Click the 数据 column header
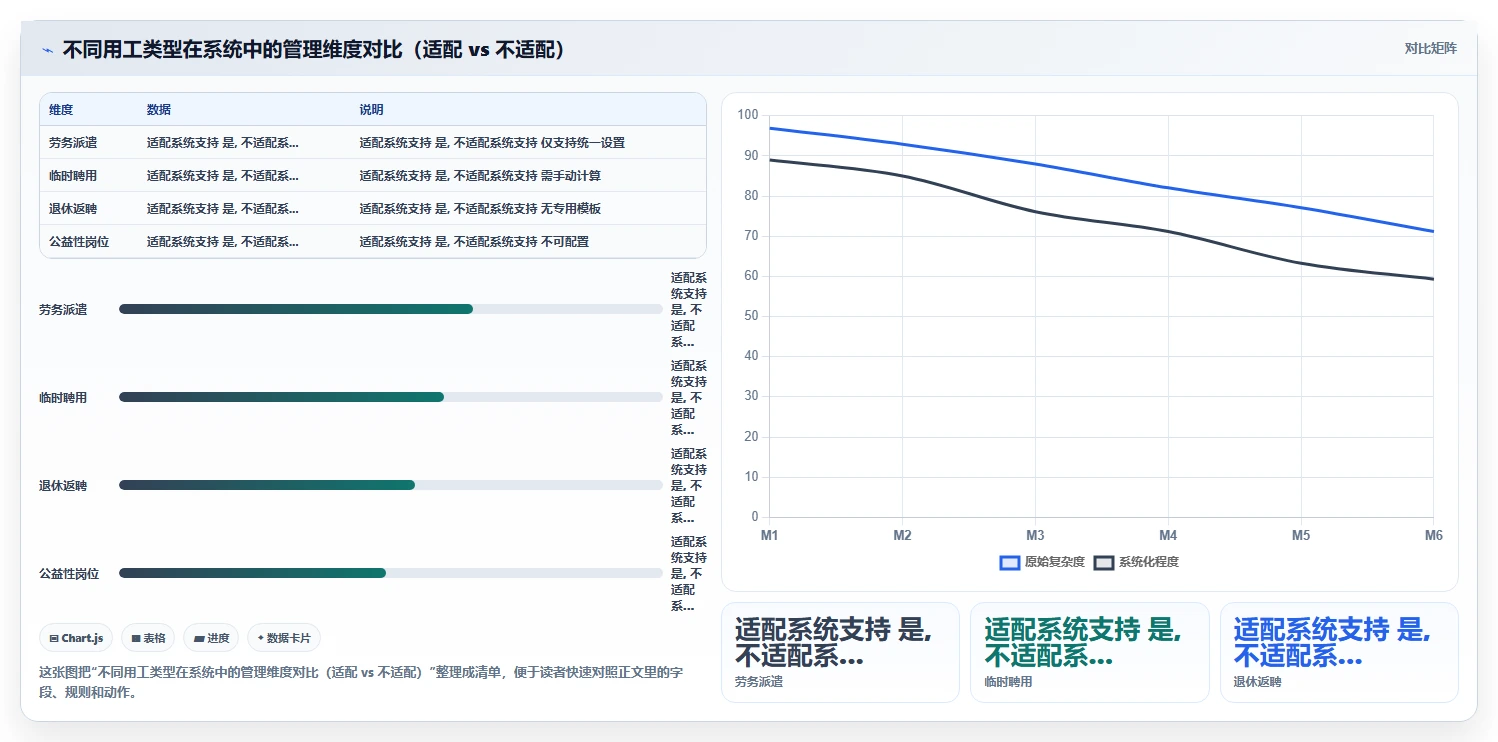The height and width of the screenshot is (742, 1498). tap(159, 110)
